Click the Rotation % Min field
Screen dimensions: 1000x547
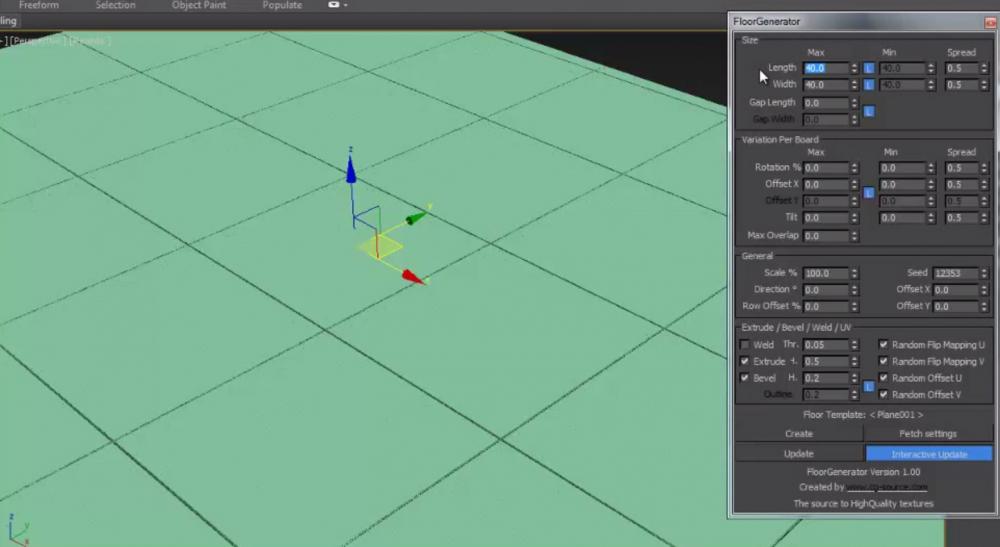(902, 168)
